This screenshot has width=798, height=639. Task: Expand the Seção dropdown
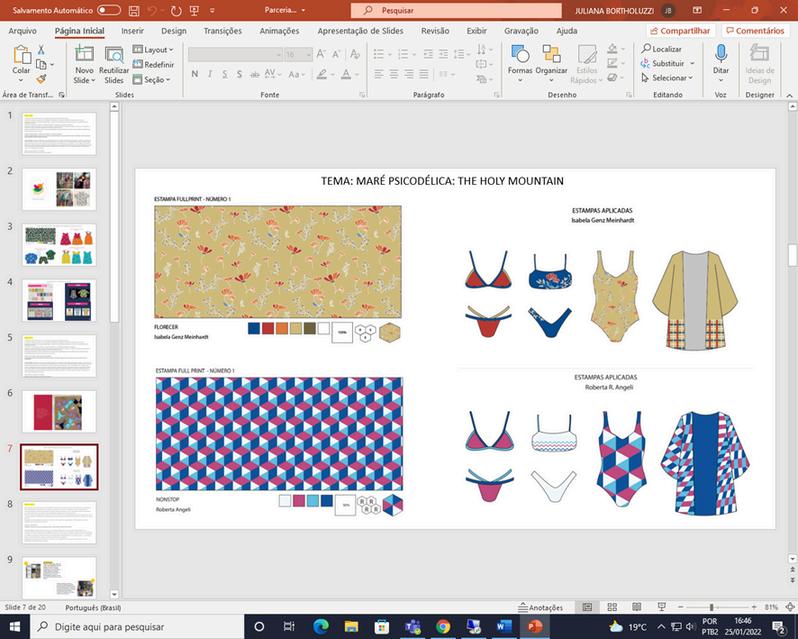coord(155,78)
